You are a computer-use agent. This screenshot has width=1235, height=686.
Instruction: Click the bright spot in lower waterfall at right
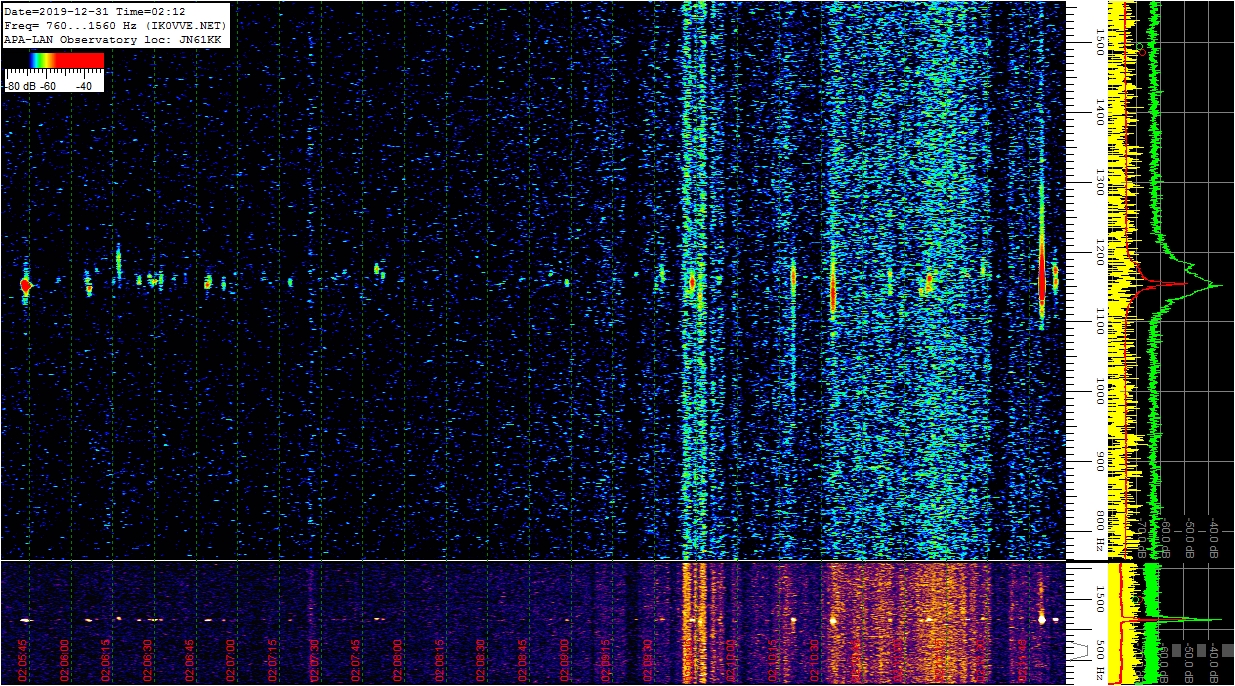click(1041, 619)
